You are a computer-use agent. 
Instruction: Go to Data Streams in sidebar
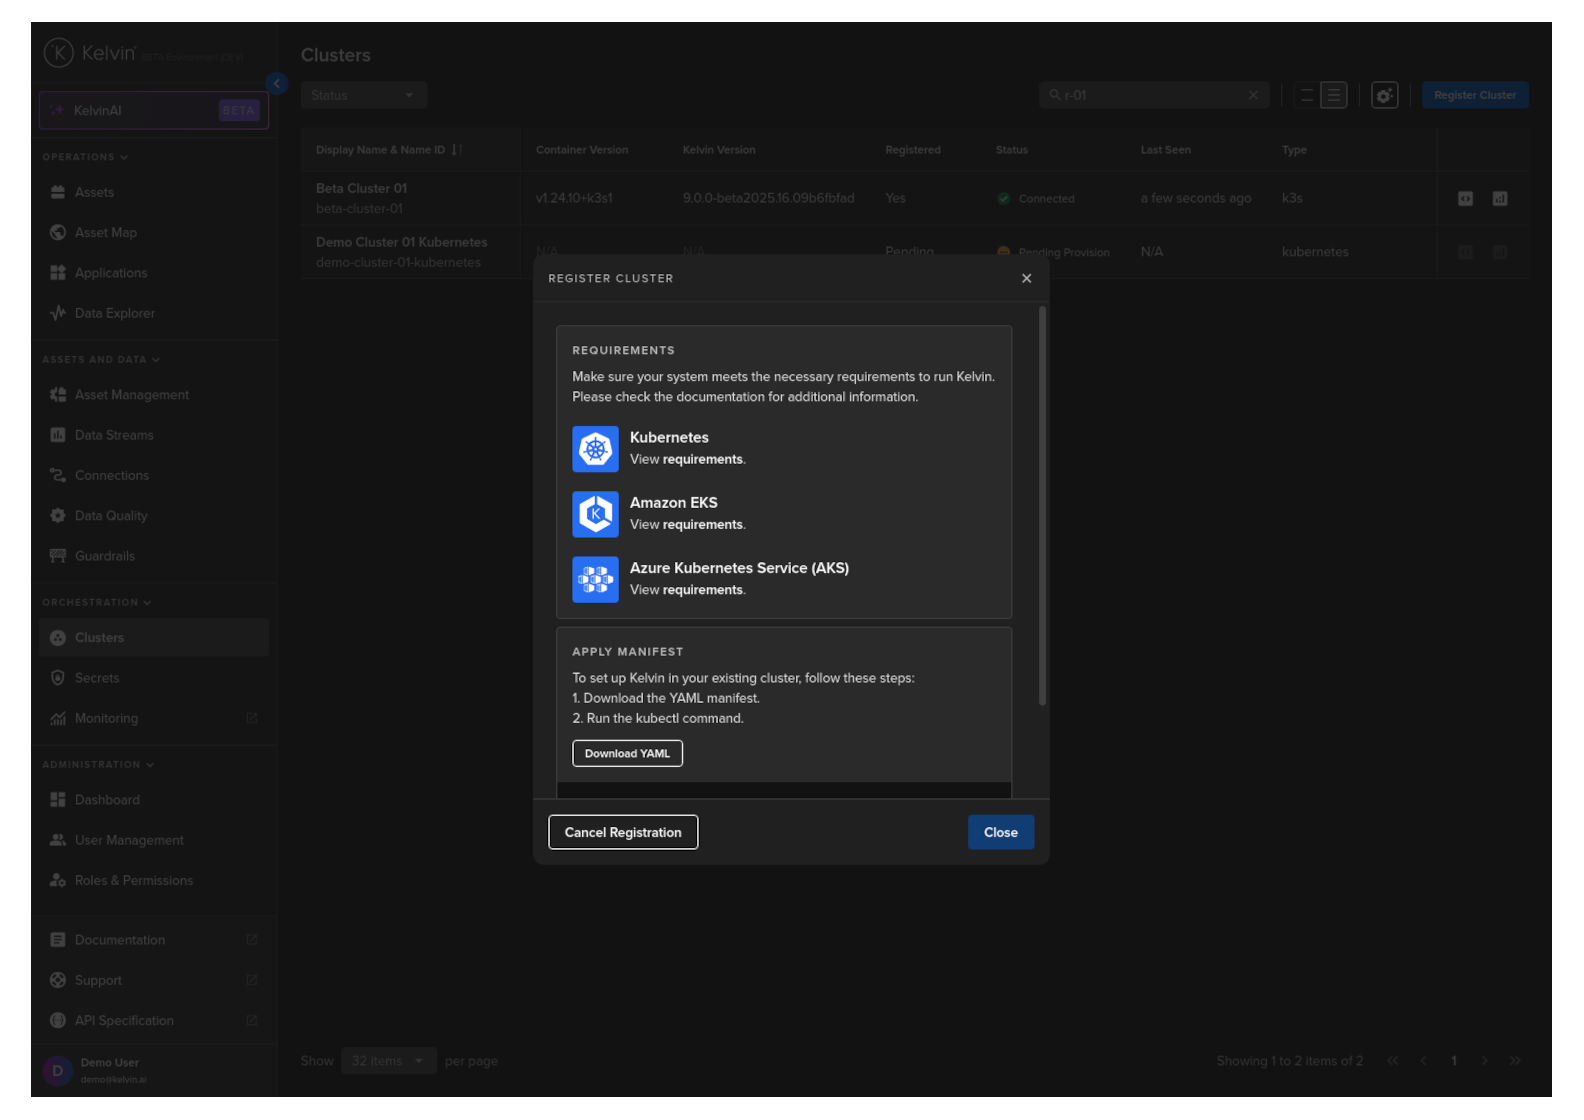(114, 435)
